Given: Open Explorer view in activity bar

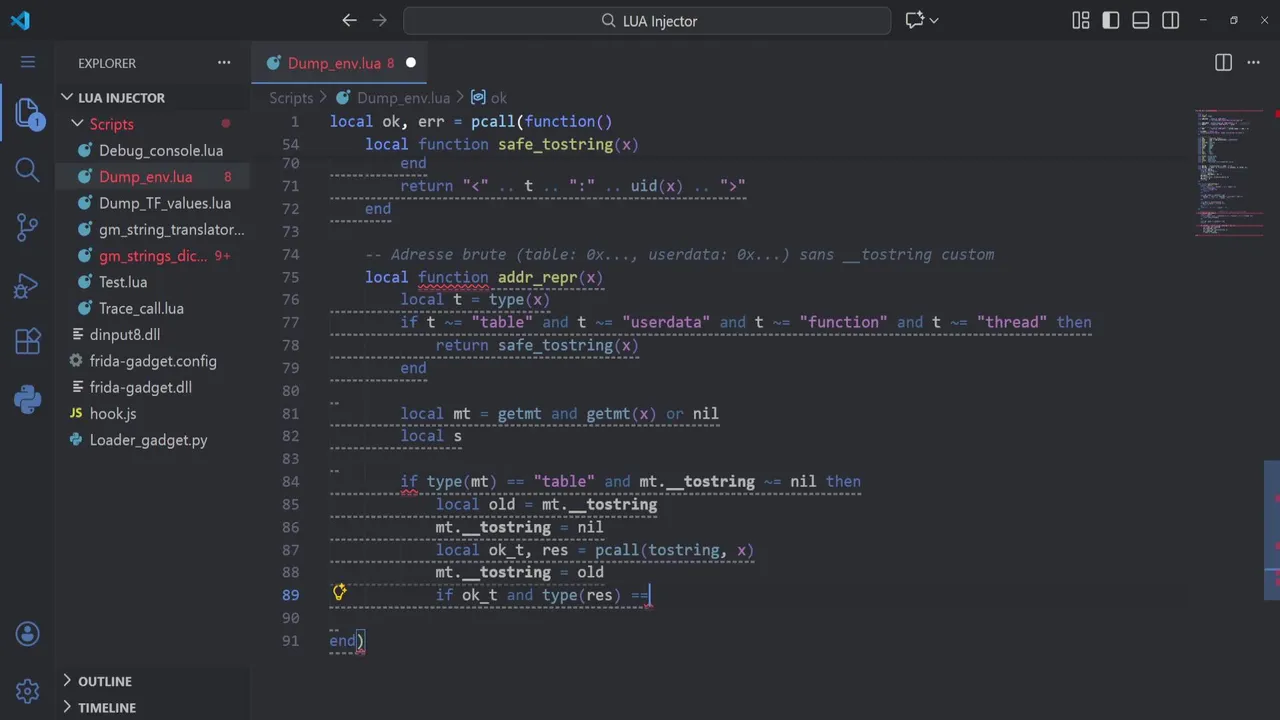Looking at the screenshot, I should 27,113.
